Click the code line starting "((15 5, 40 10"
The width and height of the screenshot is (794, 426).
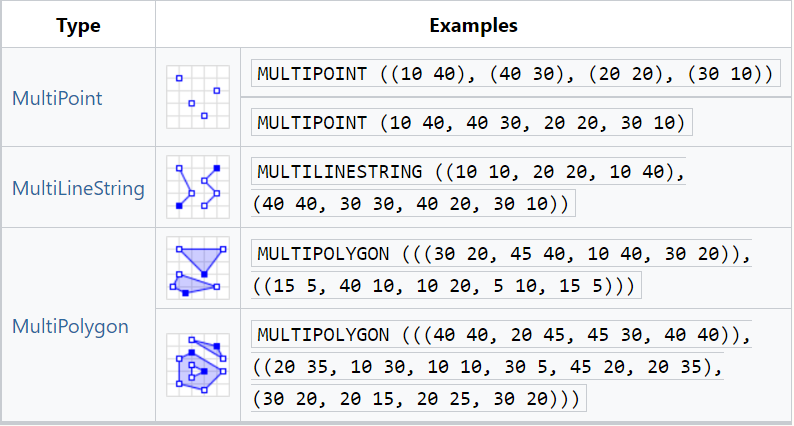click(x=445, y=286)
